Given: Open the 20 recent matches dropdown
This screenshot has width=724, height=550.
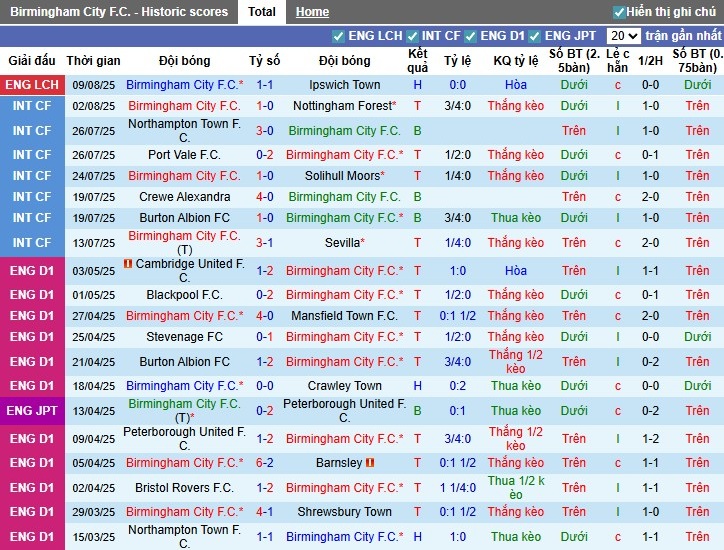Looking at the screenshot, I should [623, 36].
